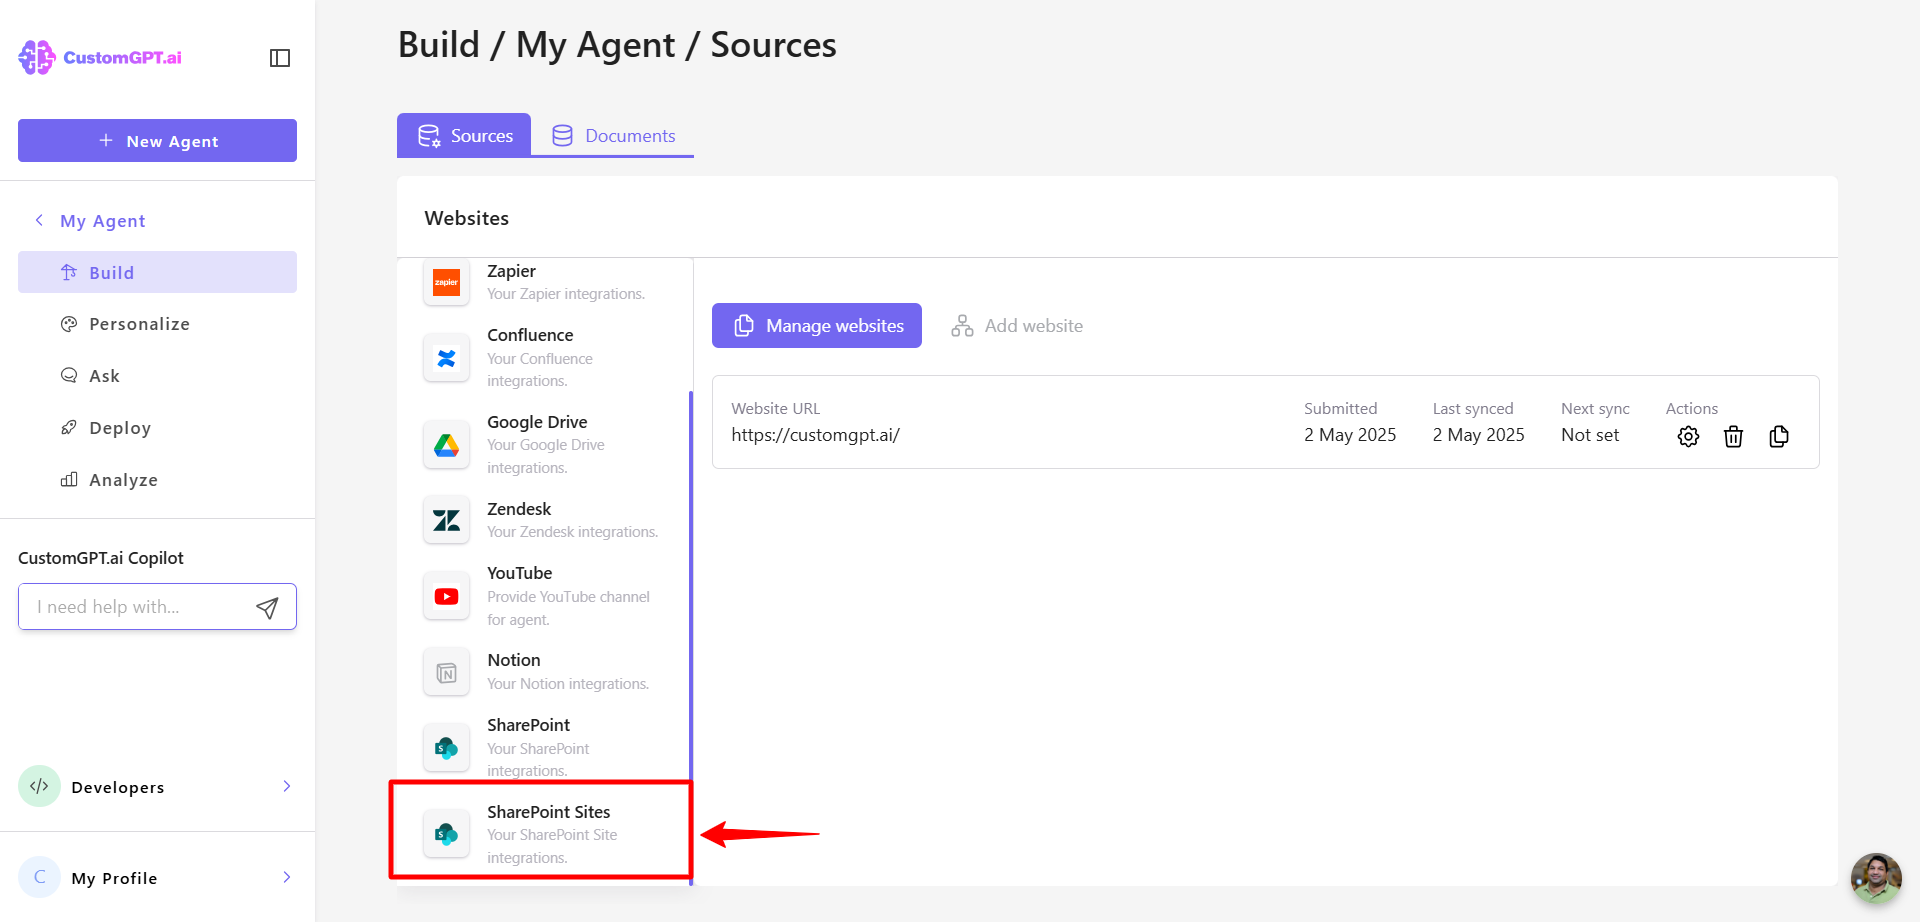The image size is (1920, 922).
Task: Click the Zendesk logo icon
Action: tap(446, 520)
